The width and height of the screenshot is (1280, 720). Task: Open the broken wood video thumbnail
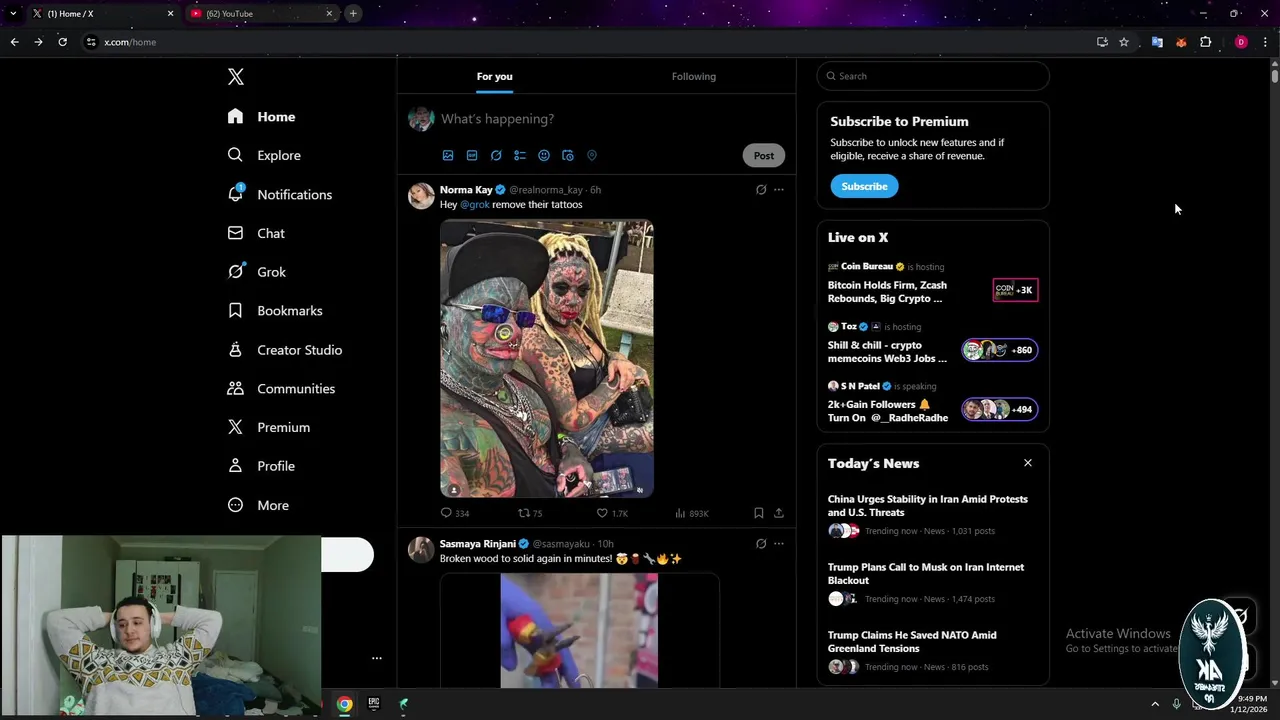coord(579,630)
